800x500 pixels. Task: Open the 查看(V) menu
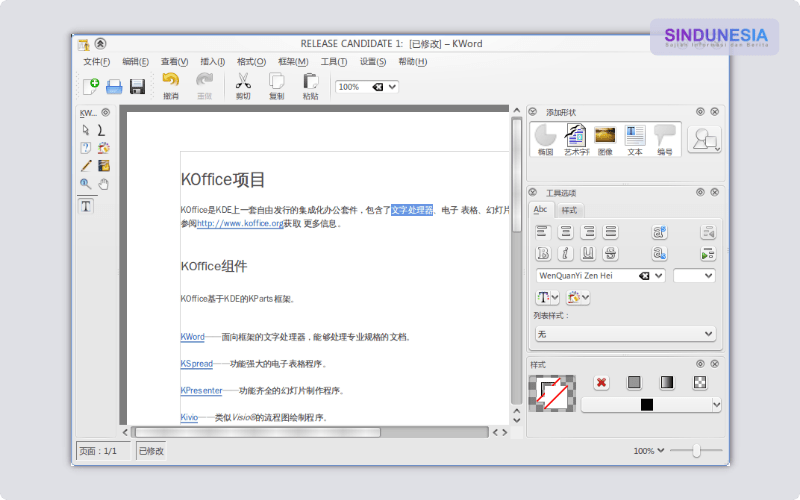174,62
